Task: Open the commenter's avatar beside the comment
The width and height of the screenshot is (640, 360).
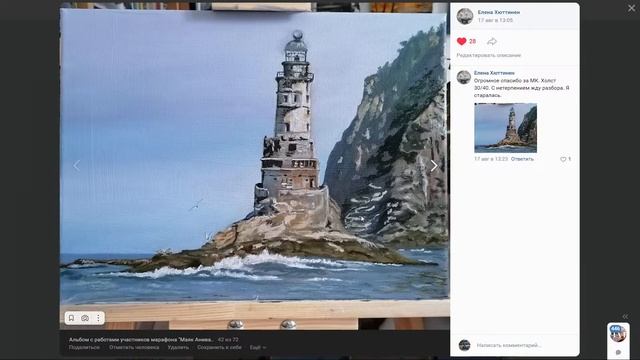Action: (464, 77)
